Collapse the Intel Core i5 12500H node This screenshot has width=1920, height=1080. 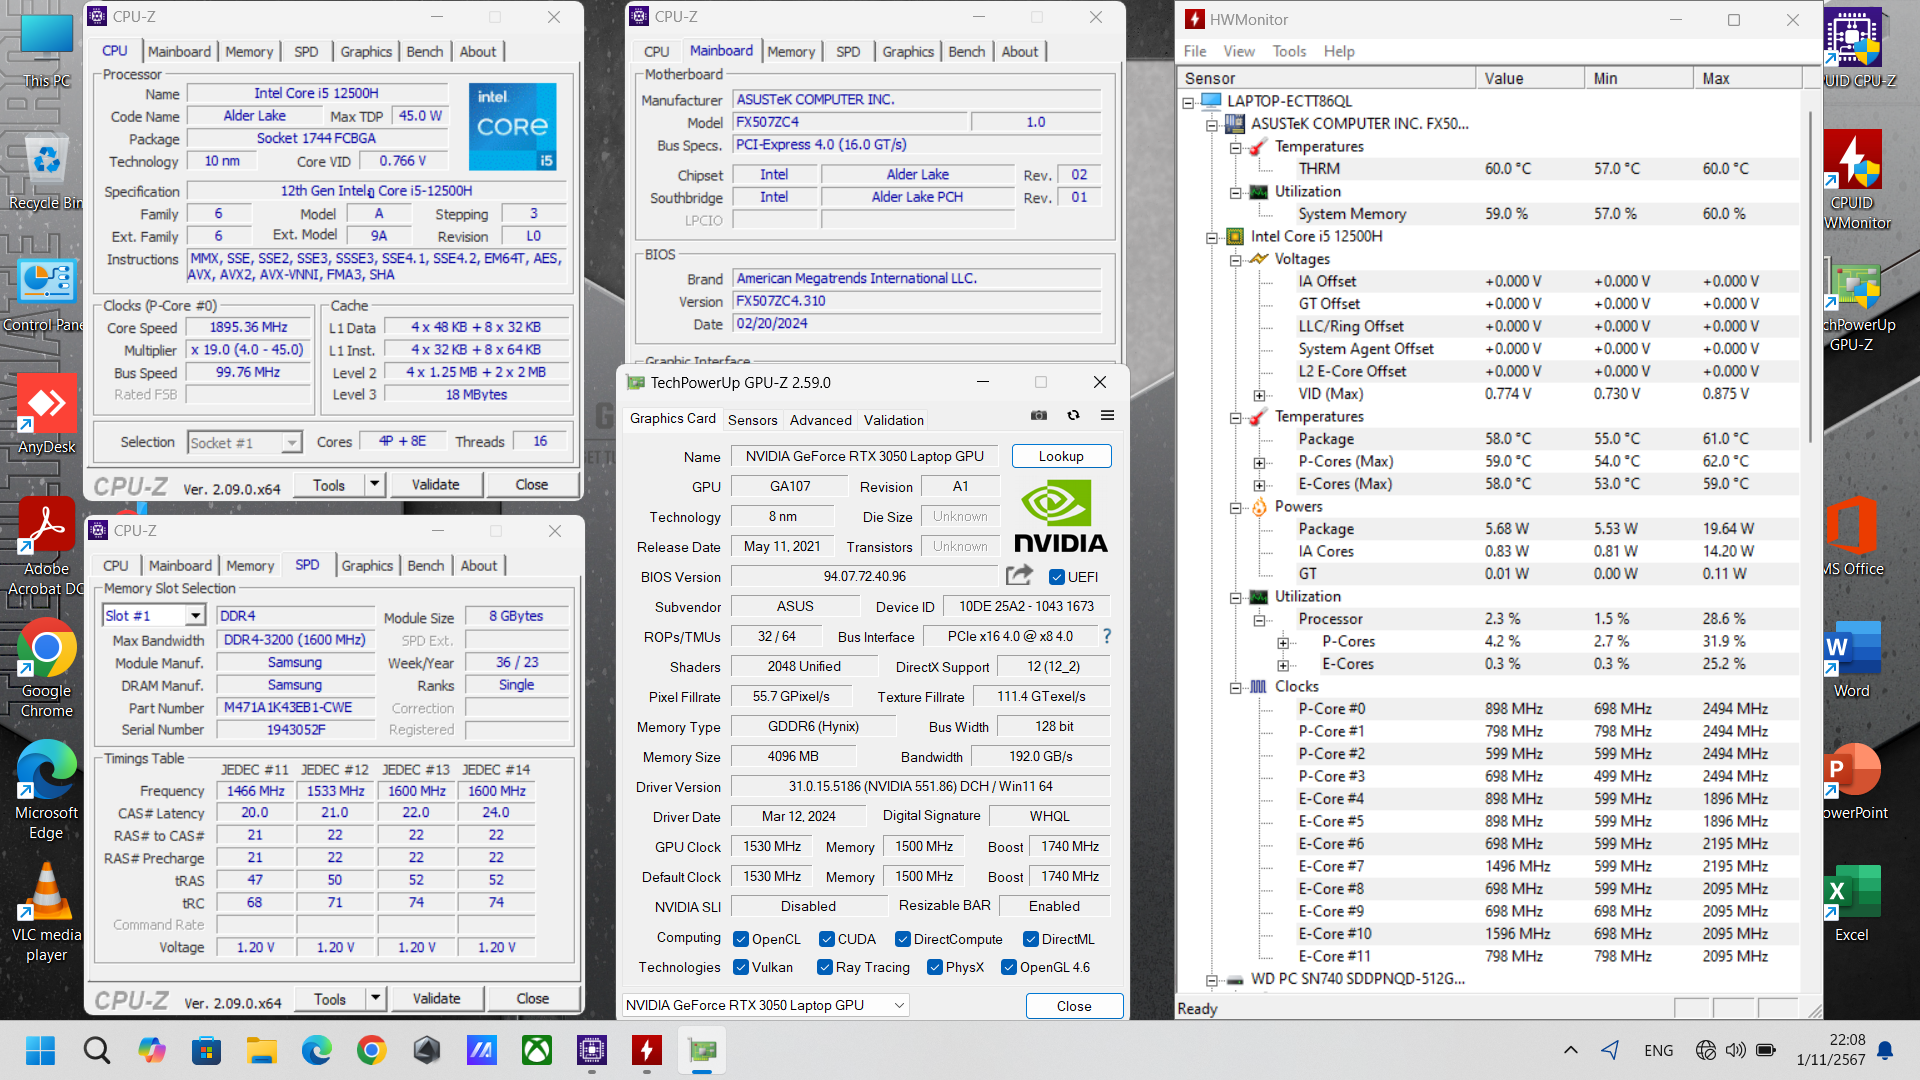1212,238
